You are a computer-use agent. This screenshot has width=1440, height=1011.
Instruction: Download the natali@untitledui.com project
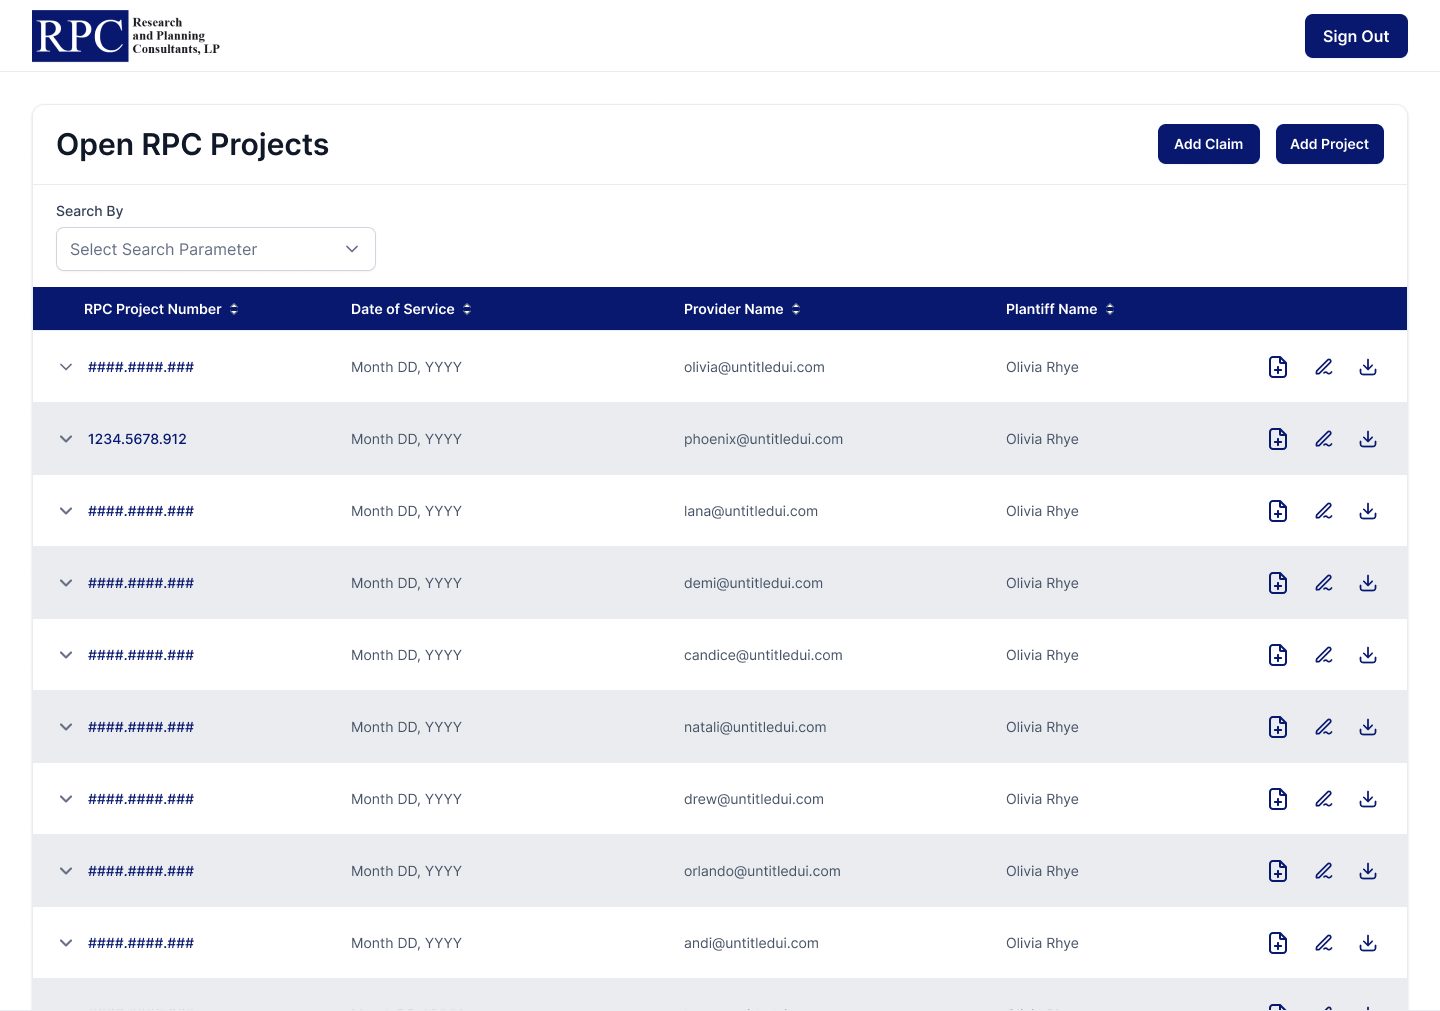tap(1368, 727)
